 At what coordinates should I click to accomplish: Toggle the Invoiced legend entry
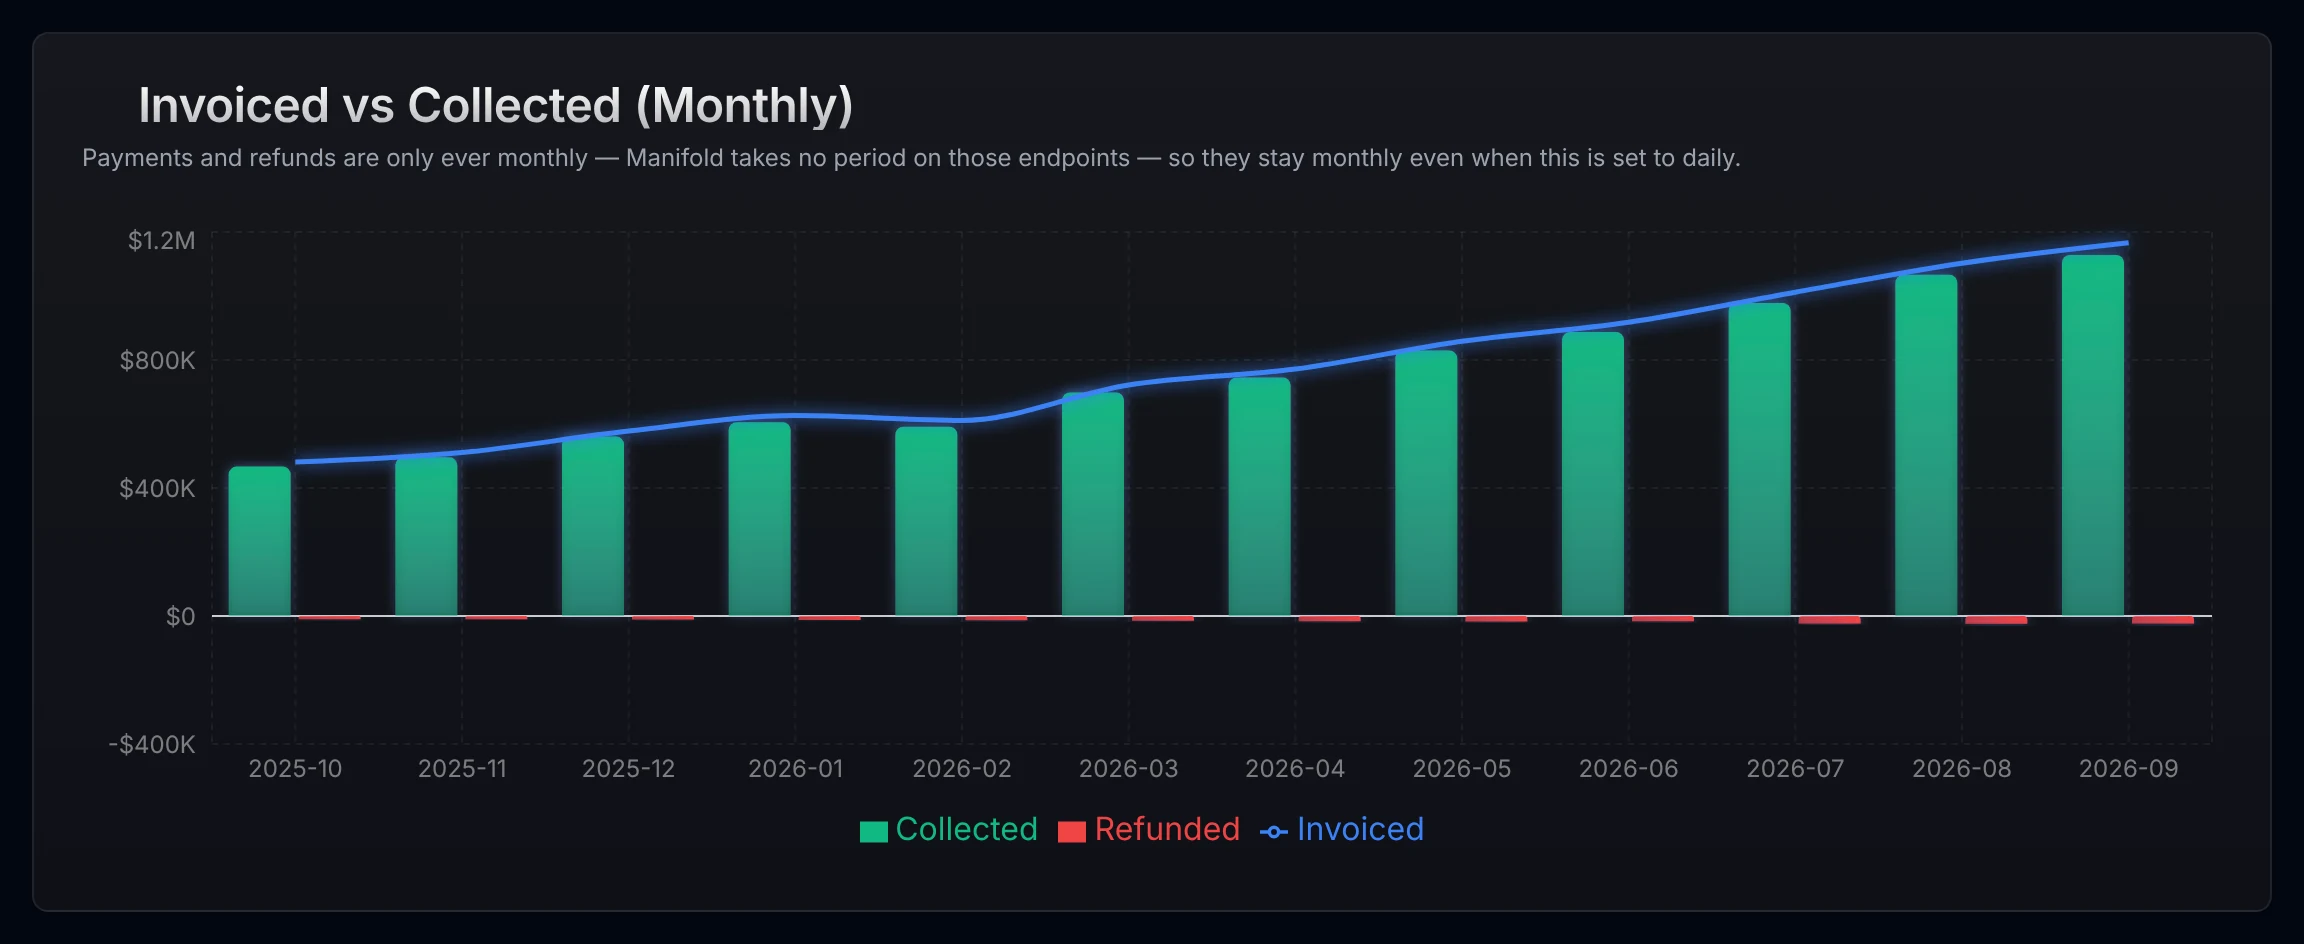pyautogui.click(x=1342, y=830)
